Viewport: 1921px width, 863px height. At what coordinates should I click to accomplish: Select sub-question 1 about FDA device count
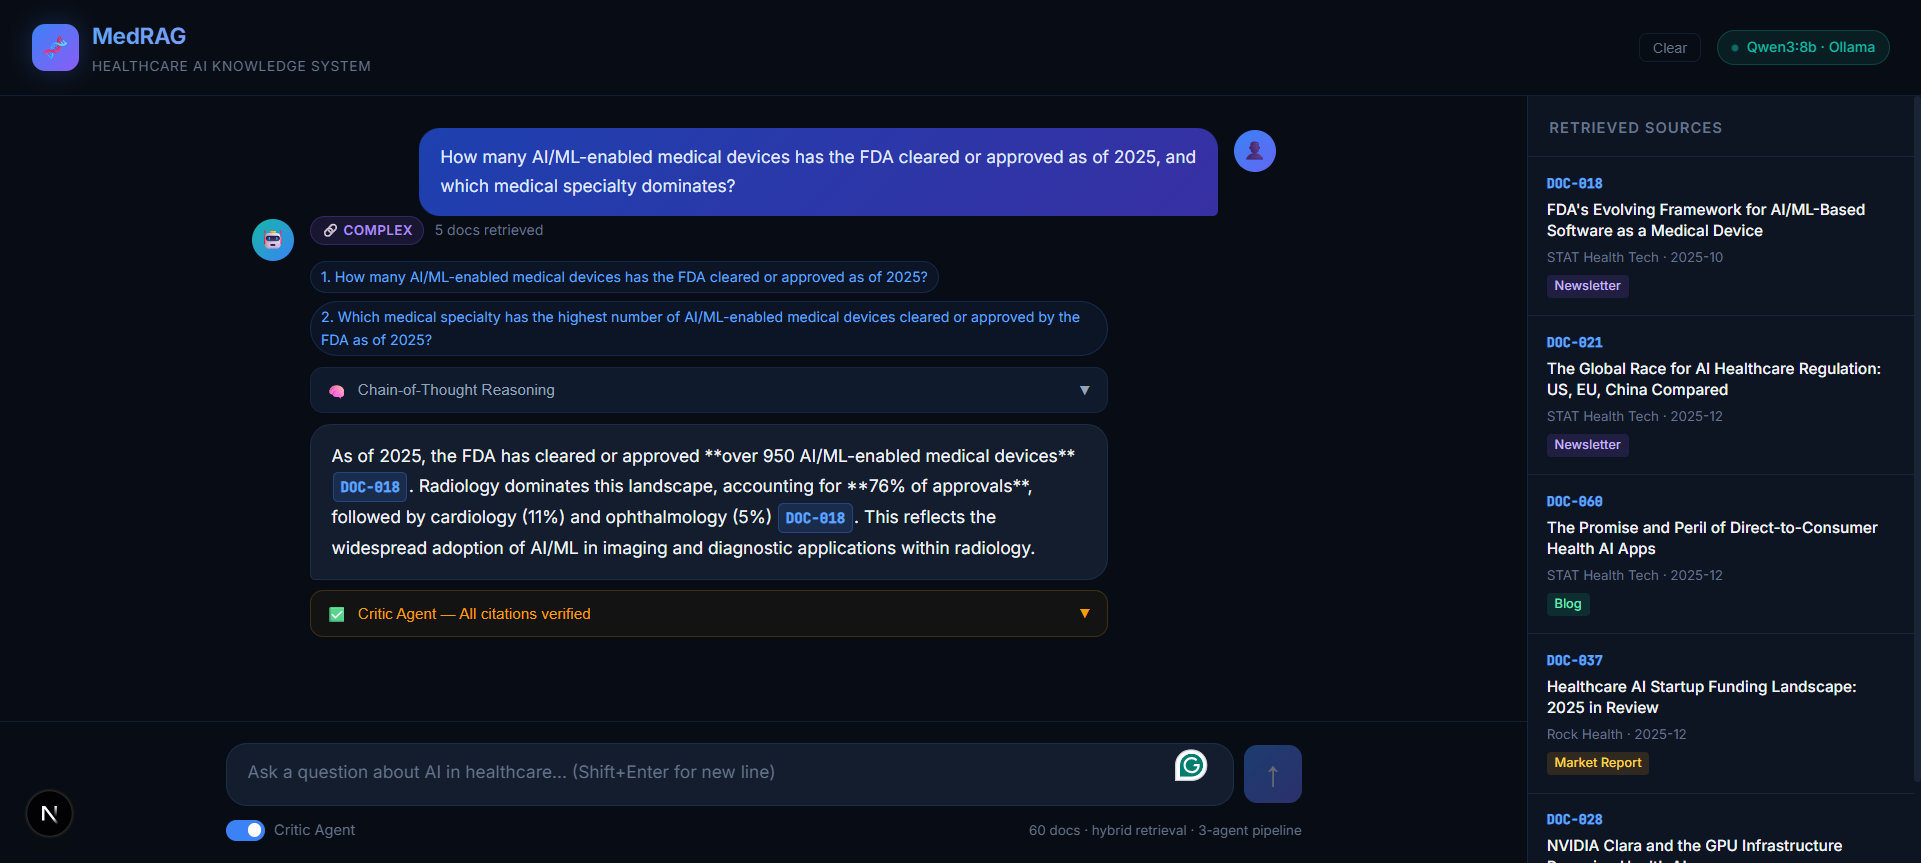pos(624,277)
